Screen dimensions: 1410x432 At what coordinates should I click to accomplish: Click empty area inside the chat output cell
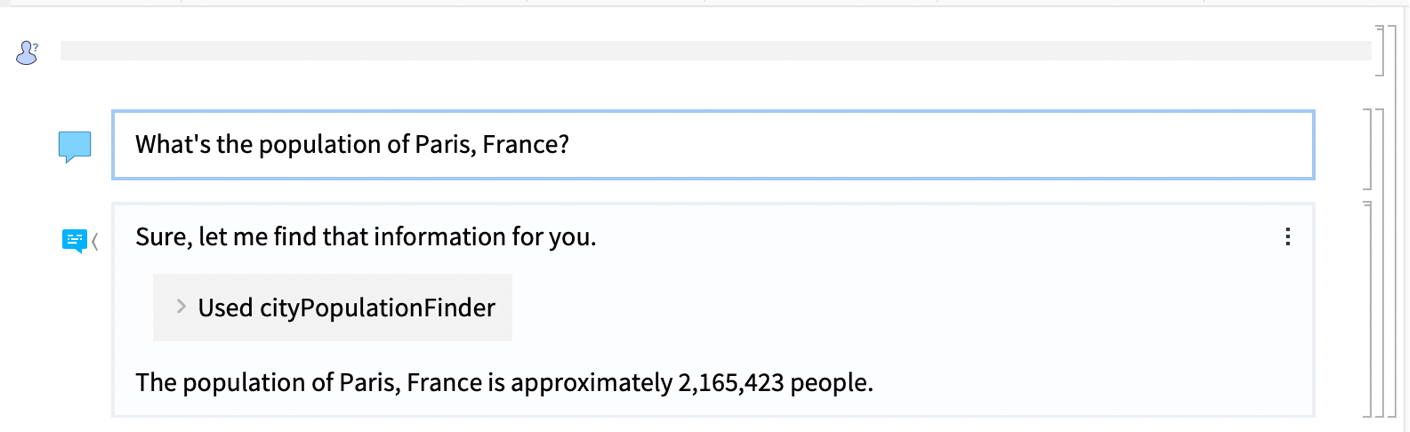click(900, 308)
